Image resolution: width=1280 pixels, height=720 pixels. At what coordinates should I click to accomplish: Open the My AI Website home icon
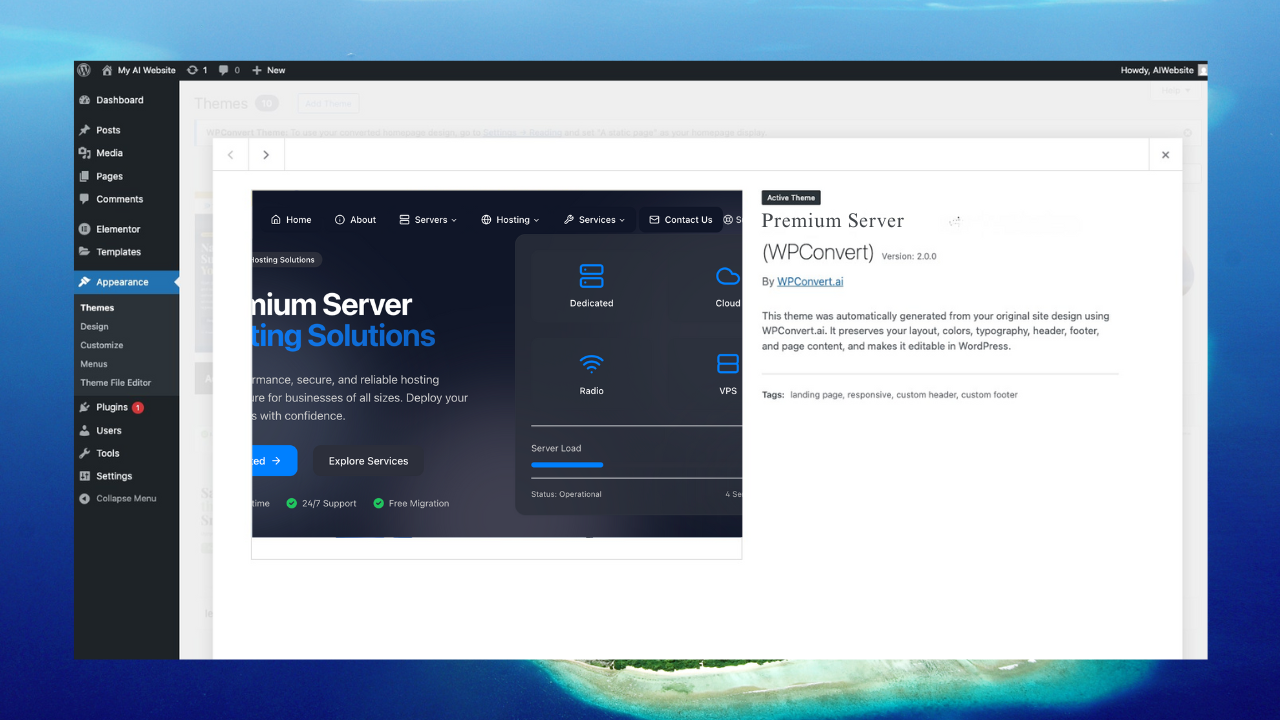point(107,70)
